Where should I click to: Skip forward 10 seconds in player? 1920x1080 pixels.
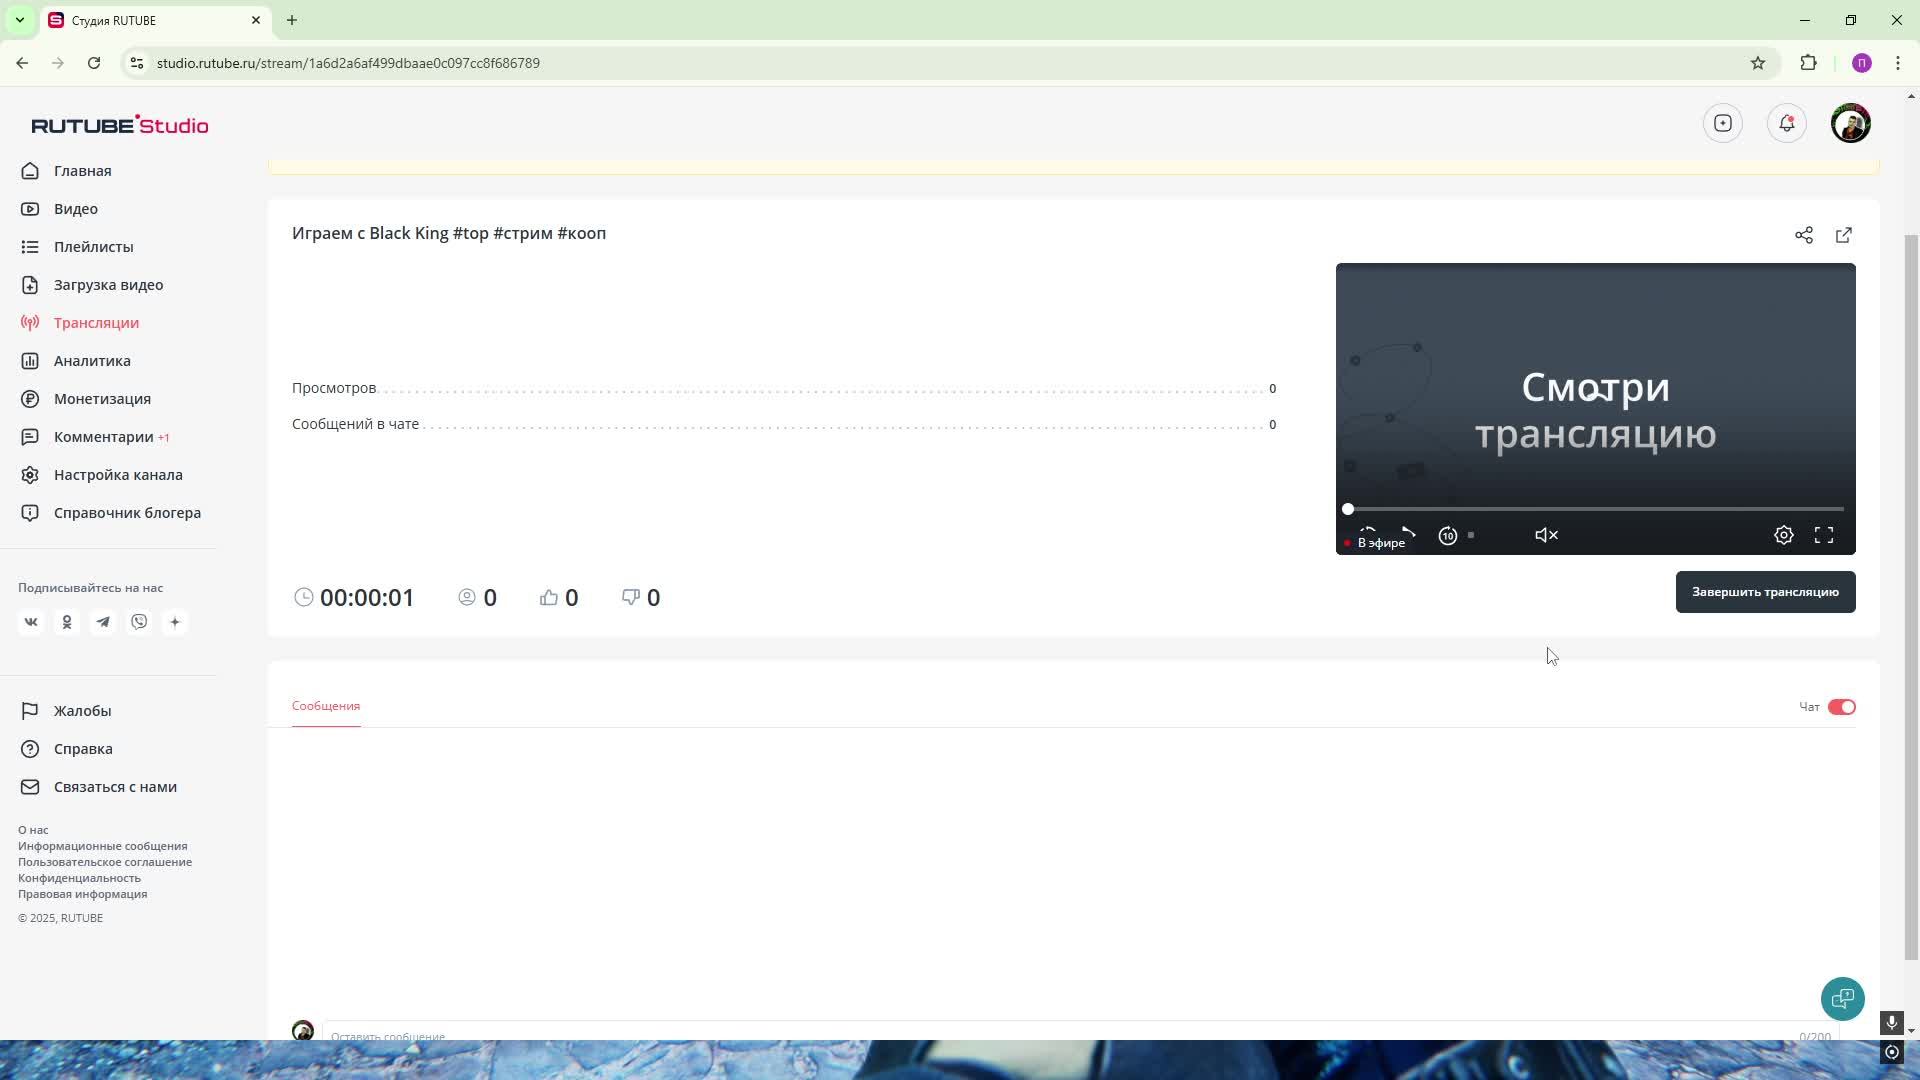(1447, 535)
